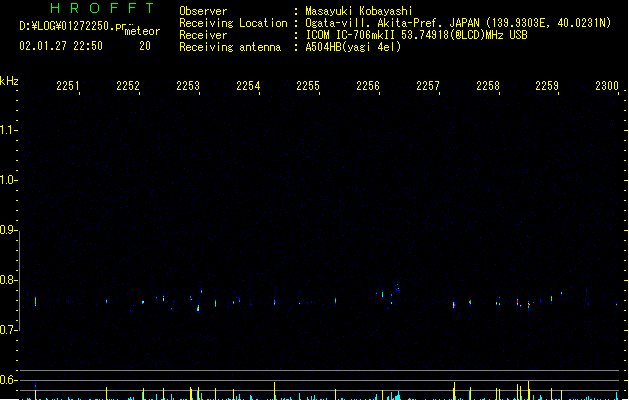
Task: Click the 2259 time marker
Action: pyautogui.click(x=547, y=86)
